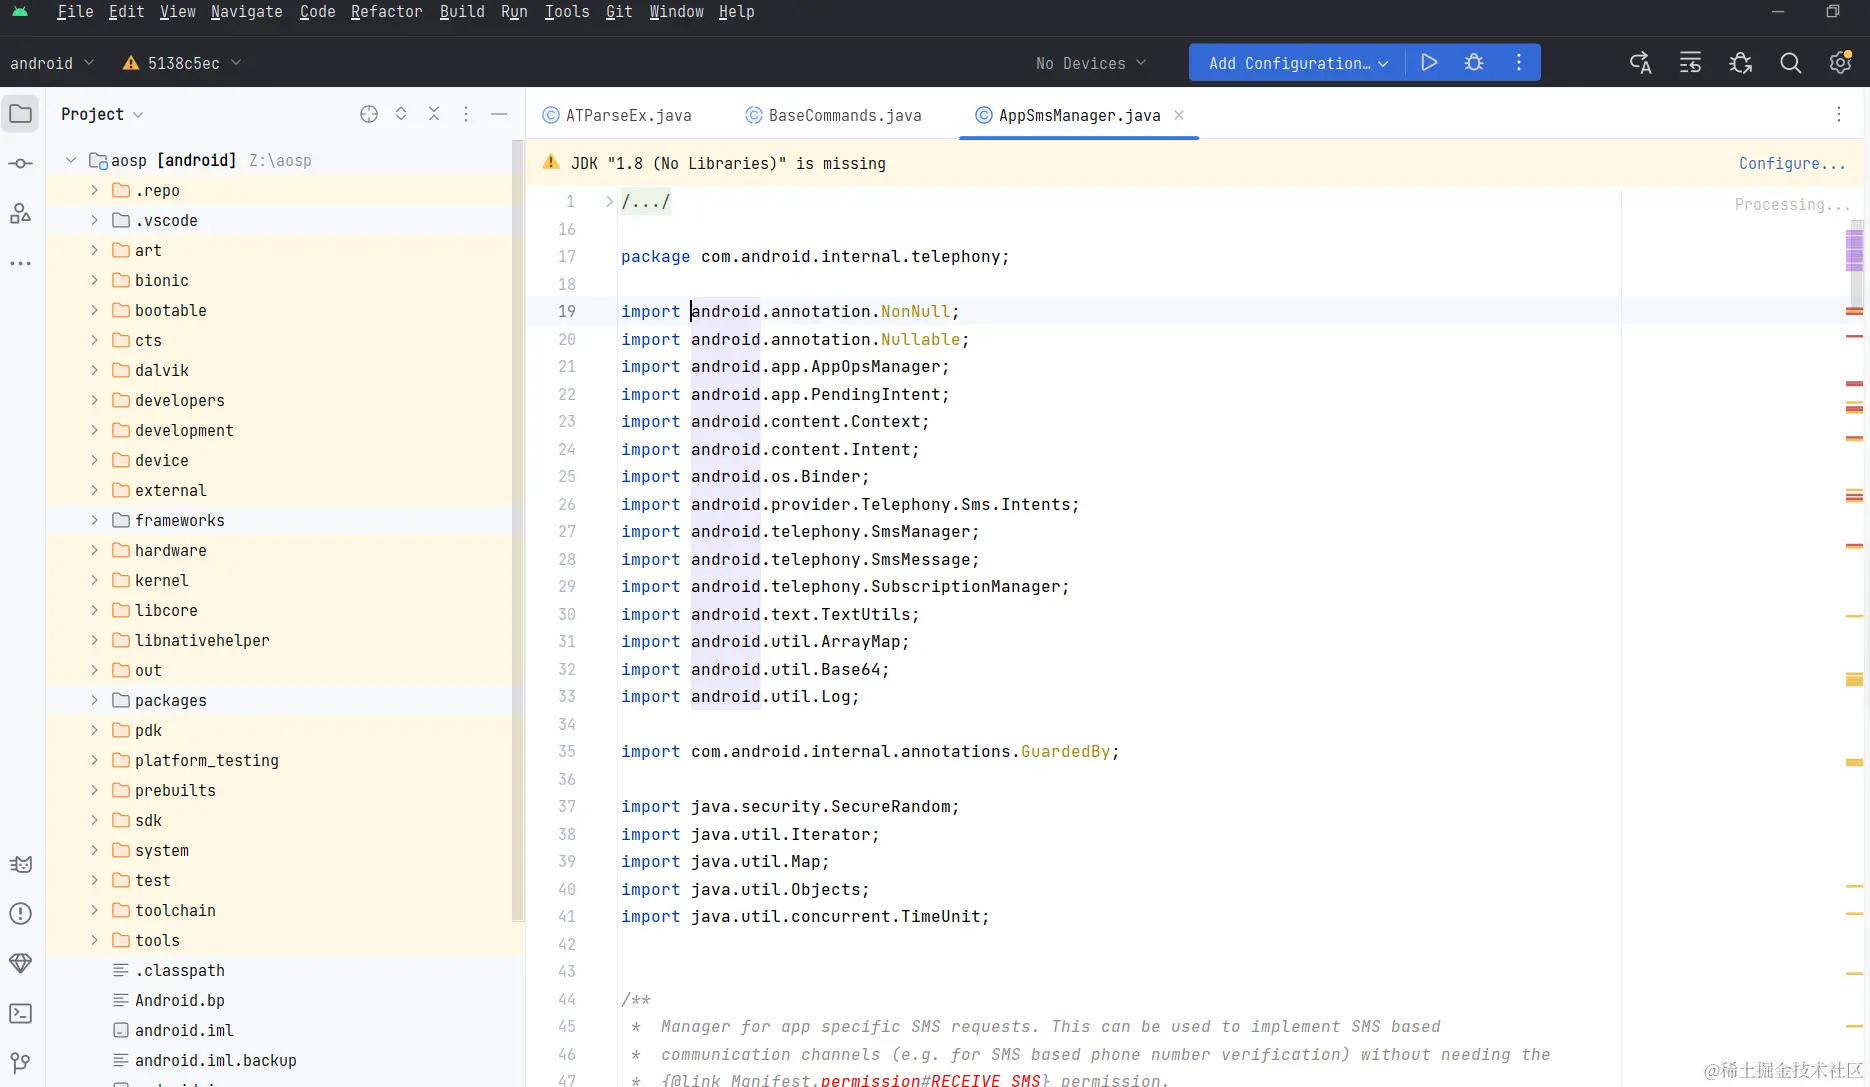Open the Refactor menu
This screenshot has height=1087, width=1870.
[386, 12]
